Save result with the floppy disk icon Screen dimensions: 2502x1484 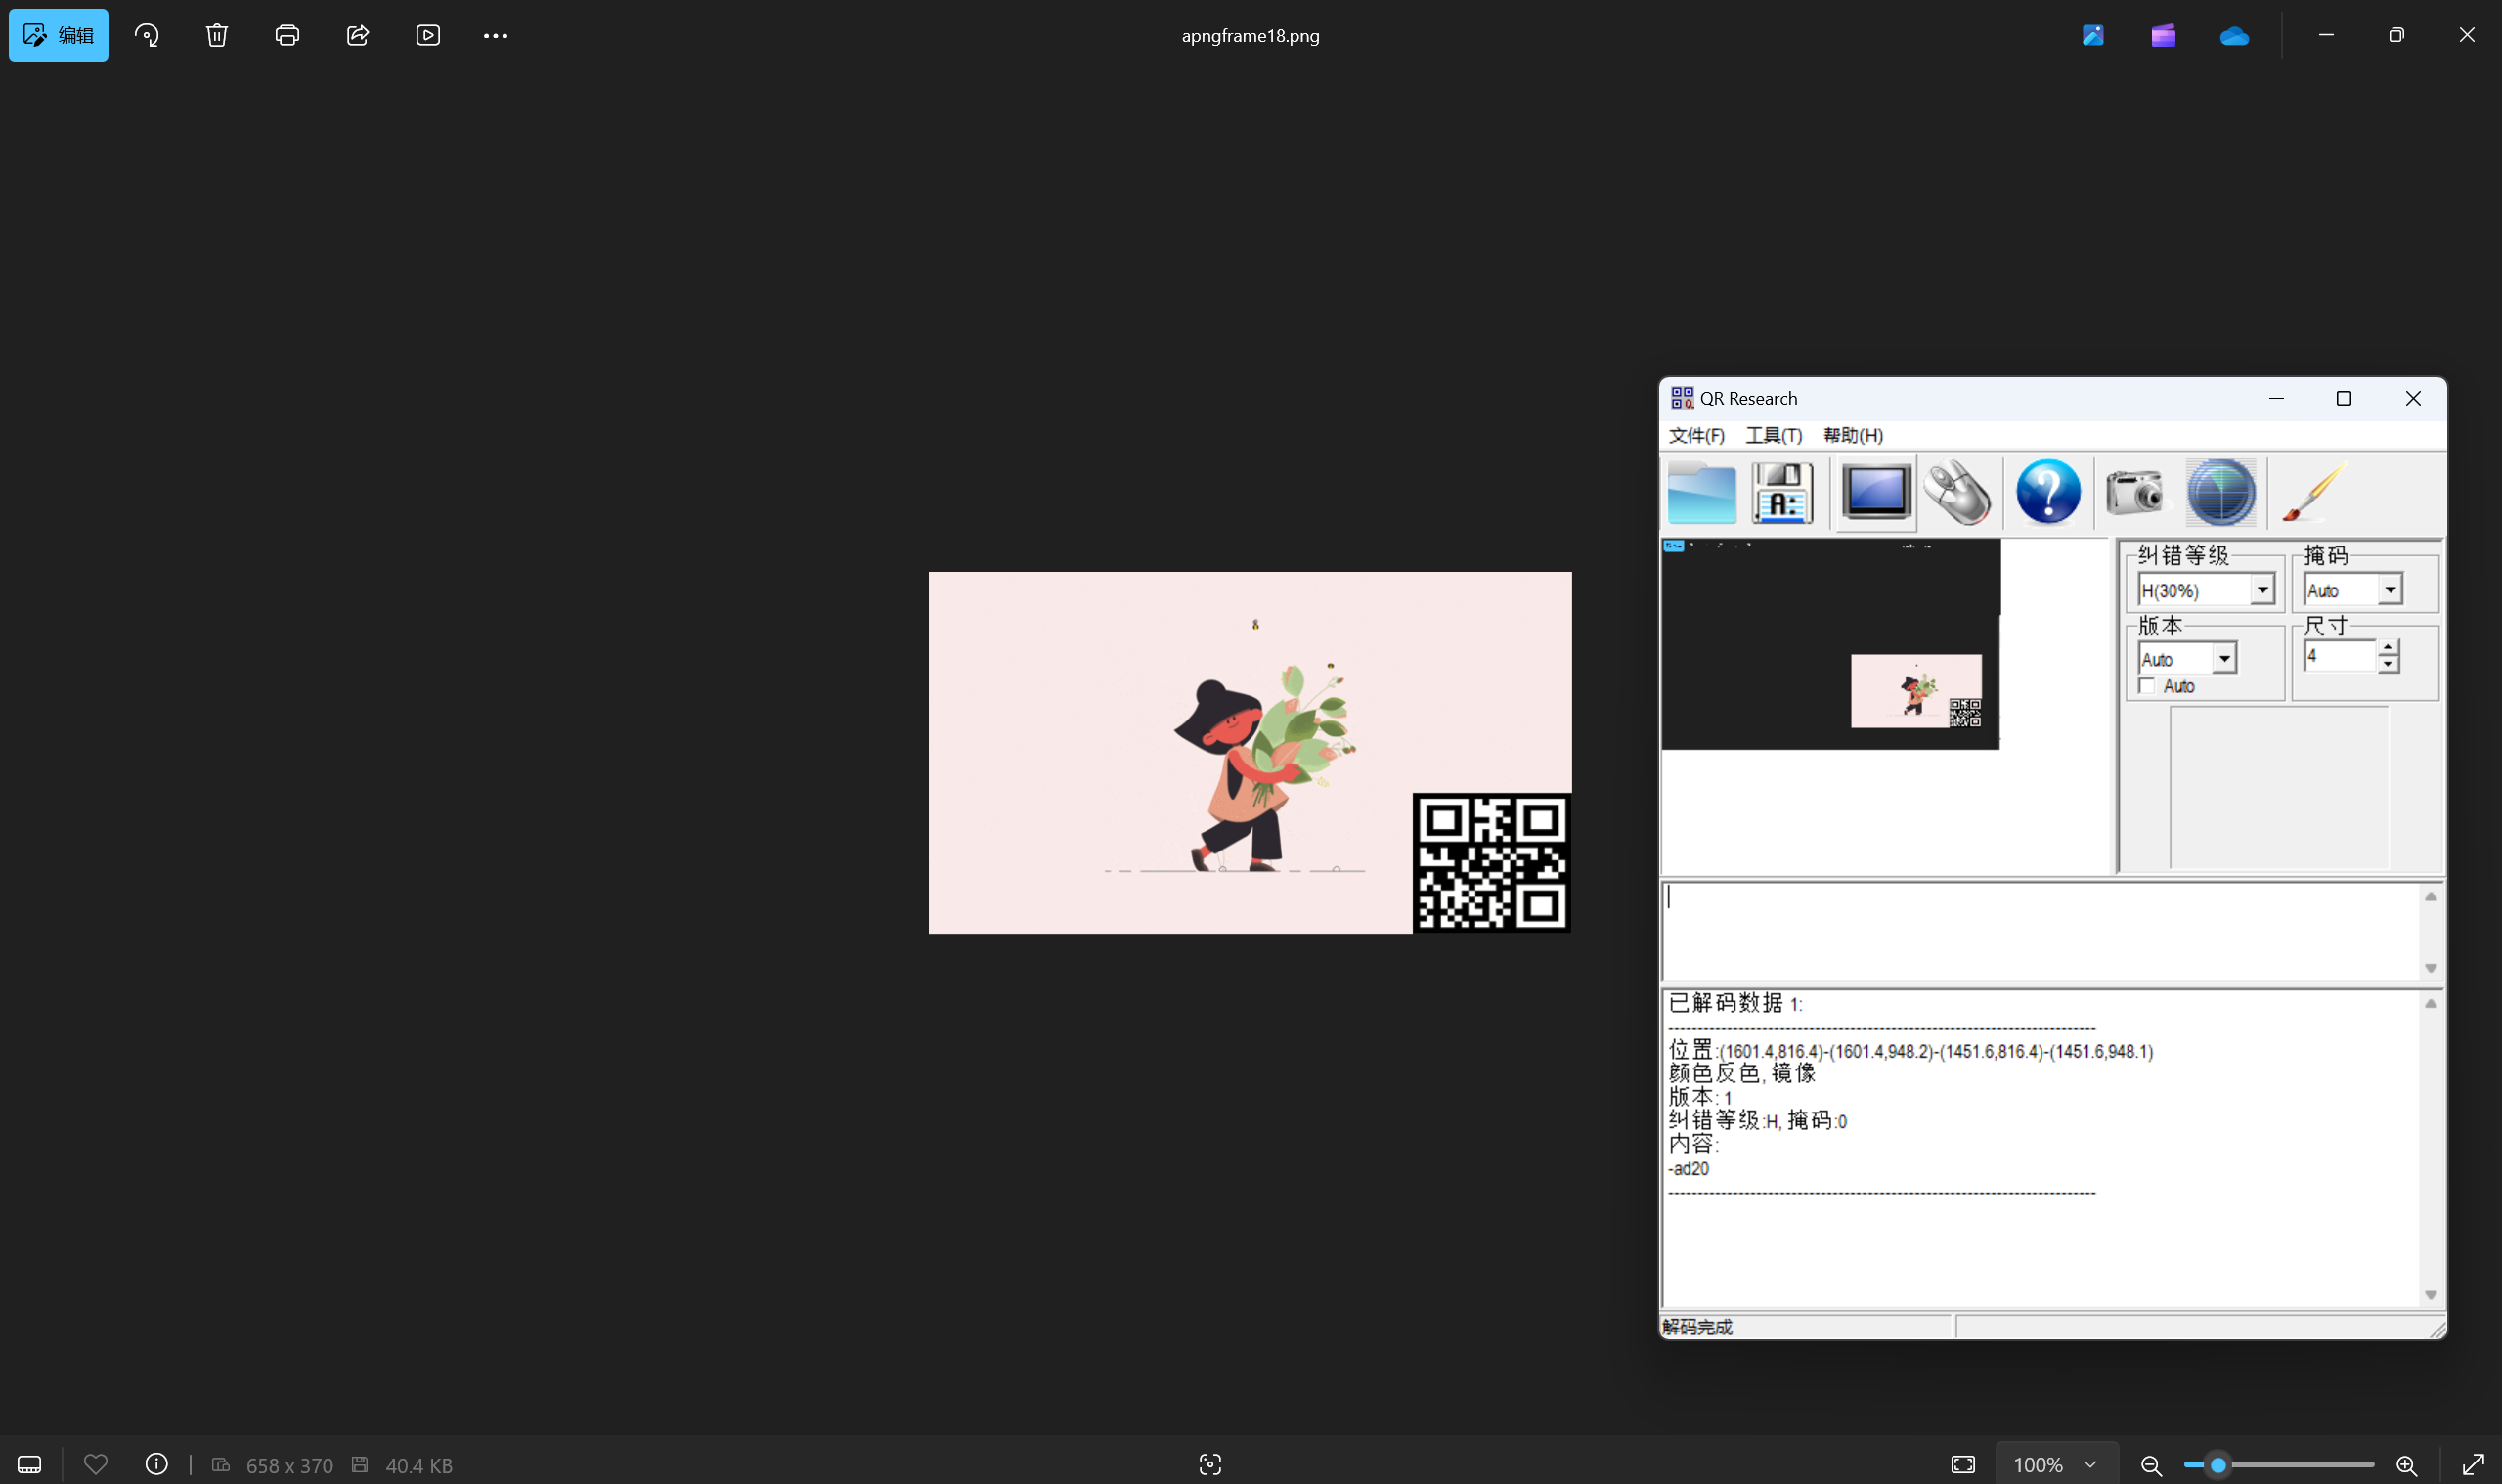point(1782,492)
